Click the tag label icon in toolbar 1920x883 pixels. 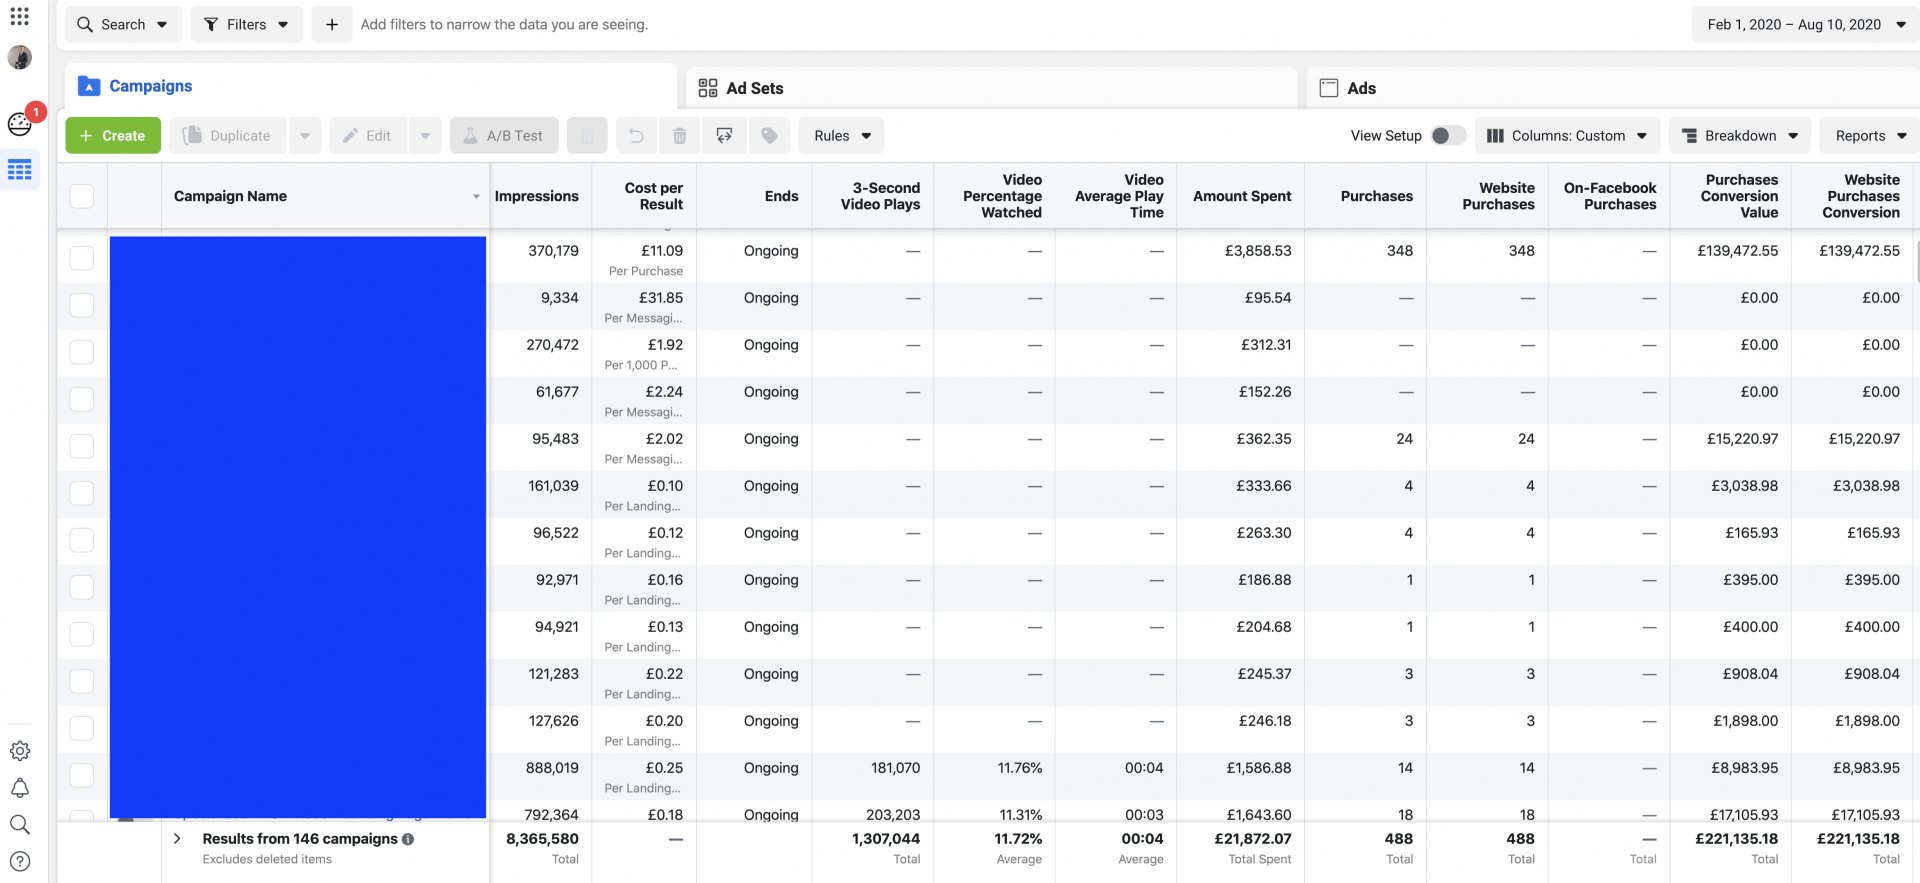click(769, 136)
